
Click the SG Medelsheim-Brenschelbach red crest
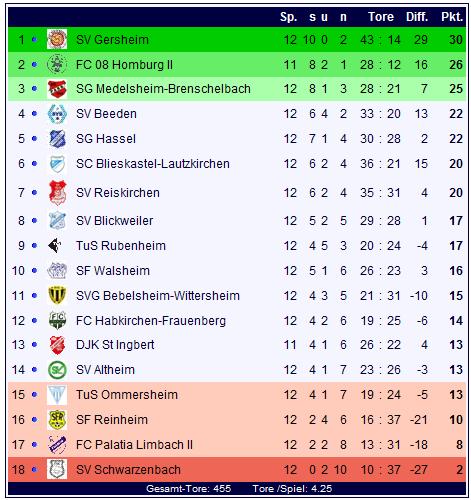(x=57, y=89)
